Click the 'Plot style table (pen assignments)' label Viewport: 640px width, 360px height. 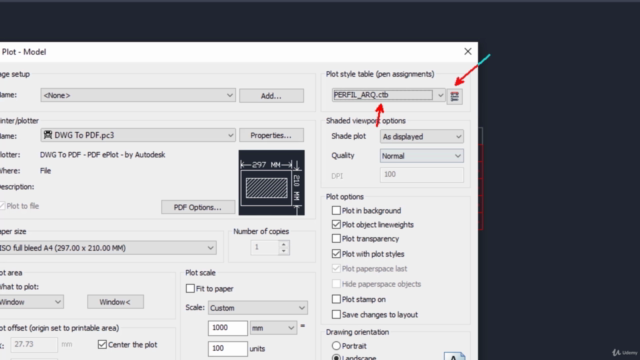[380, 74]
